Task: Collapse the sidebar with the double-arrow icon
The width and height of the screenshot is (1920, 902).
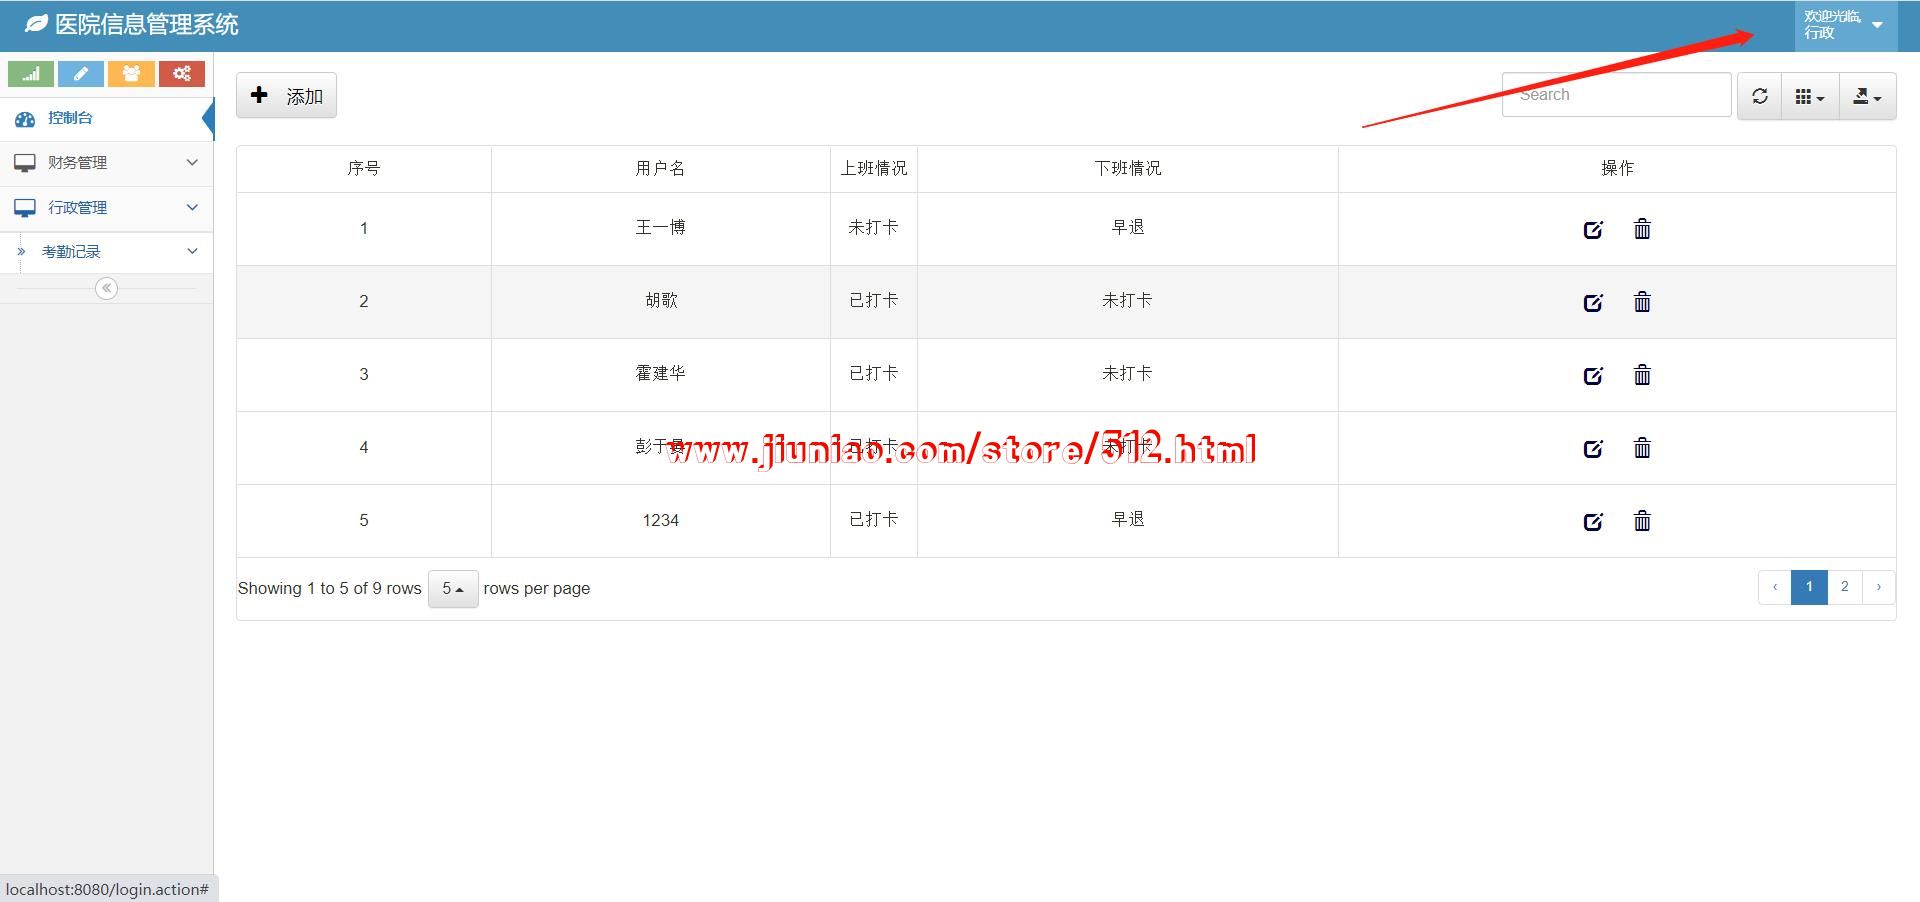Action: point(106,288)
